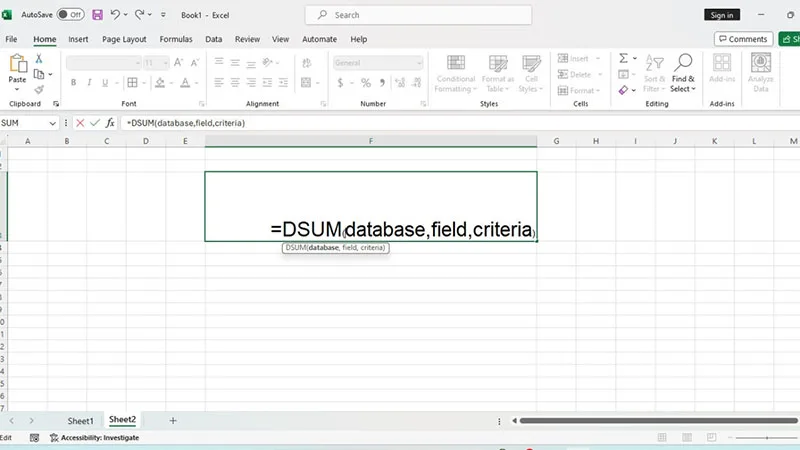The width and height of the screenshot is (800, 450).
Task: Click the Sign in button
Action: [x=722, y=15]
